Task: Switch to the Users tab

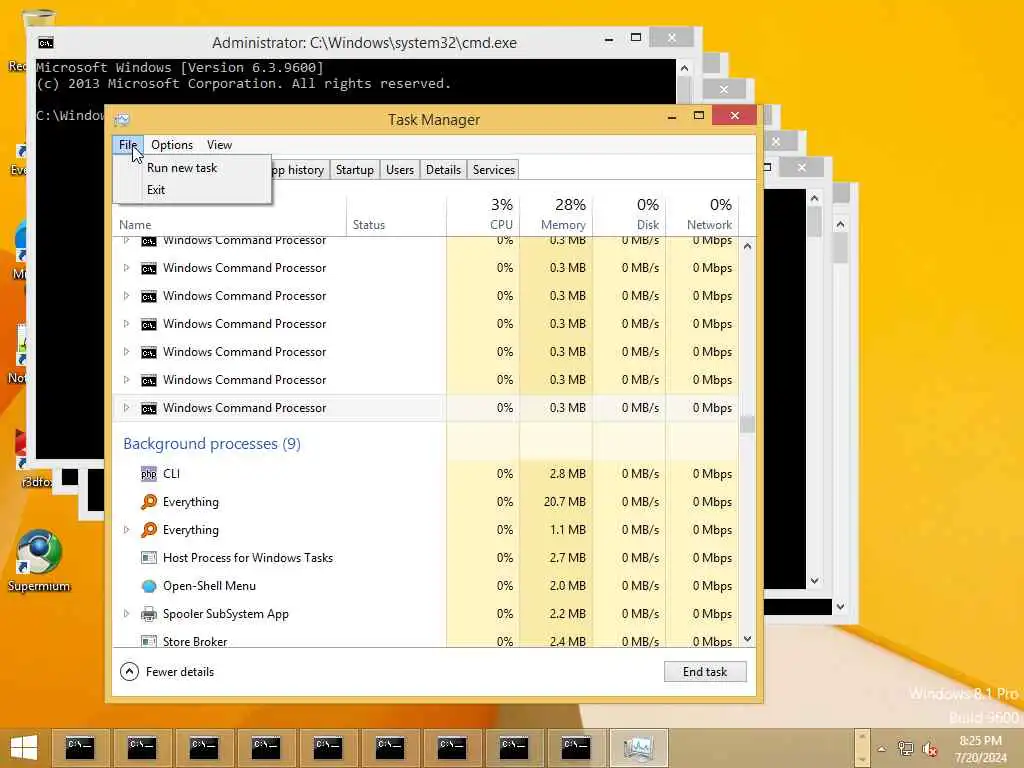Action: [400, 170]
